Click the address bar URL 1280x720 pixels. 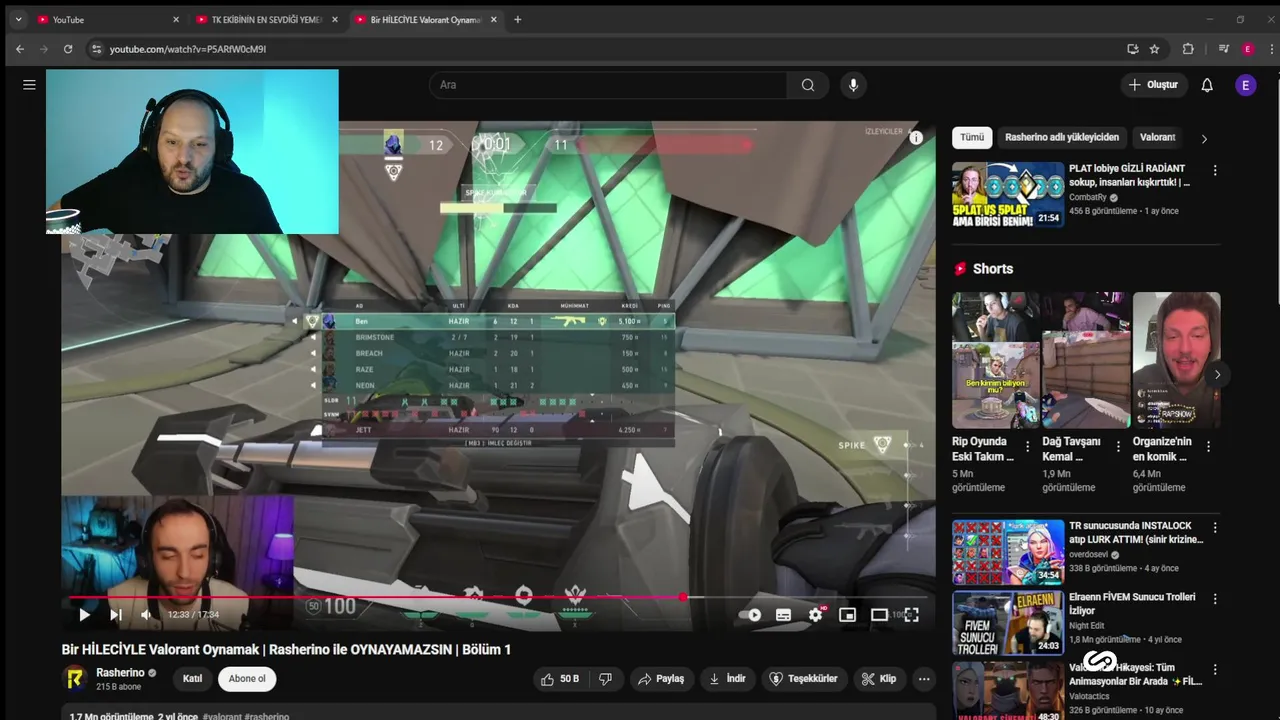pyautogui.click(x=188, y=49)
